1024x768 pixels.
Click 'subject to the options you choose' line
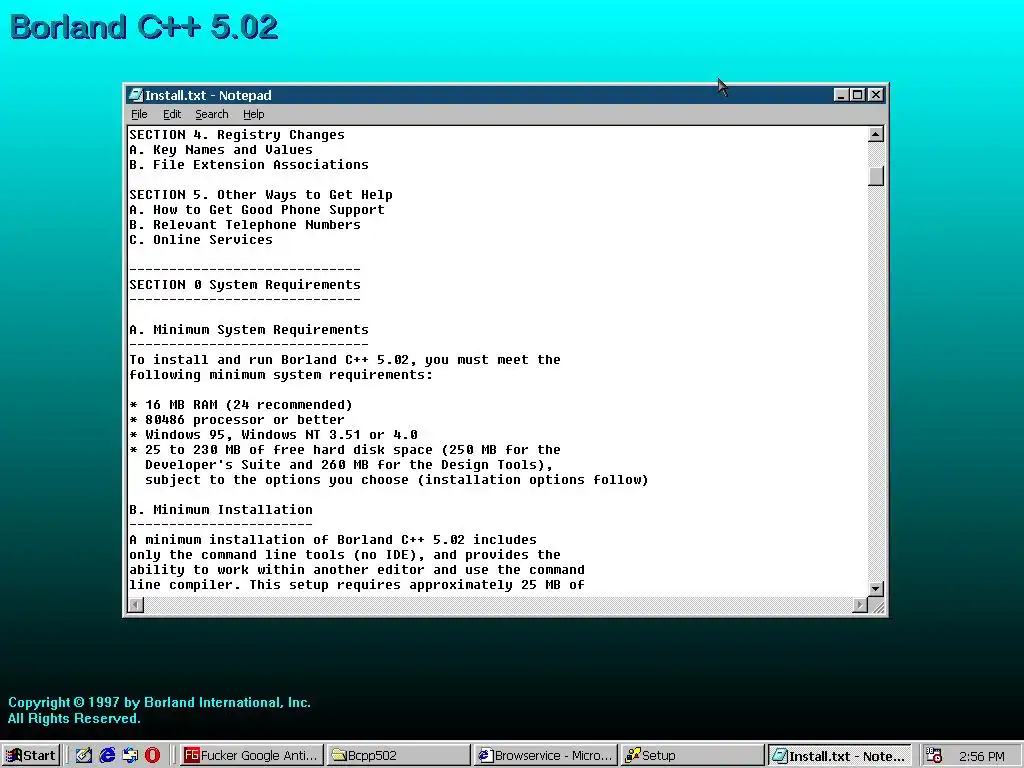(x=396, y=480)
